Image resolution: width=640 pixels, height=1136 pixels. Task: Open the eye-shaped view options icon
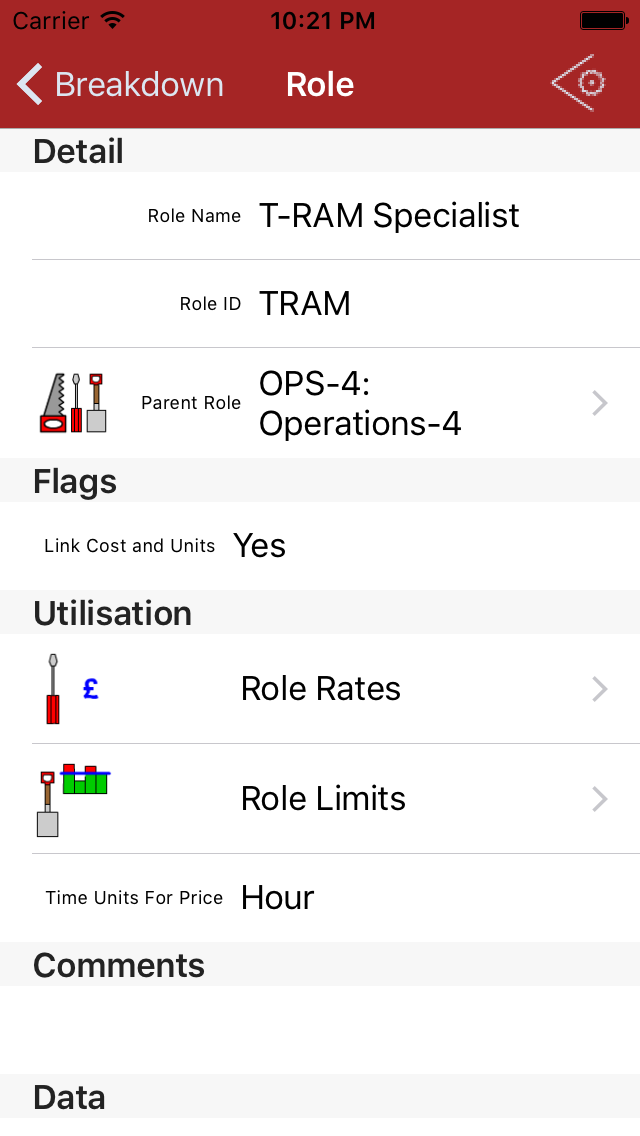[579, 83]
